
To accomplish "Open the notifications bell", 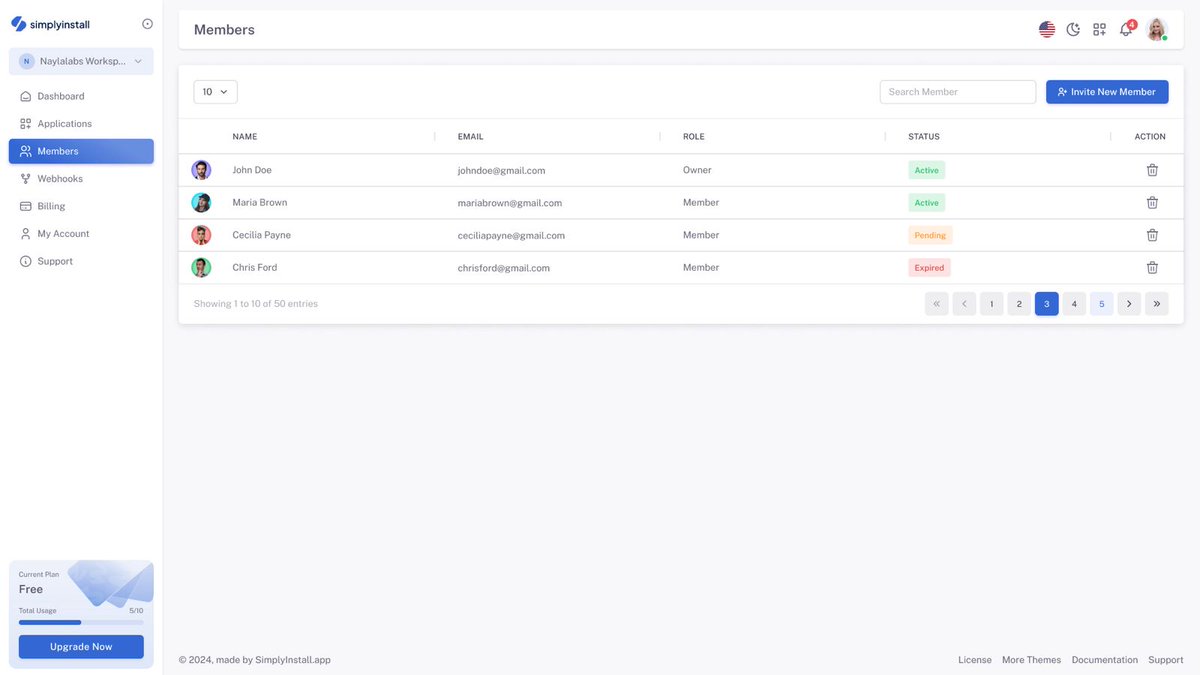I will tap(1126, 29).
